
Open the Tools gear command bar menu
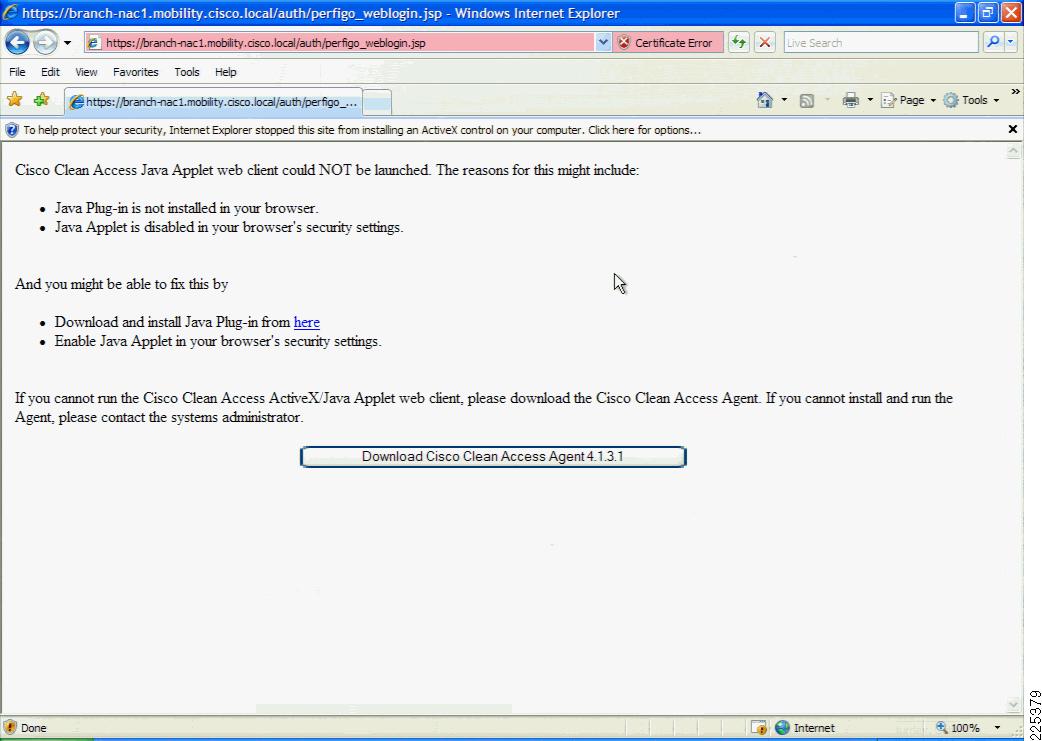[x=971, y=100]
